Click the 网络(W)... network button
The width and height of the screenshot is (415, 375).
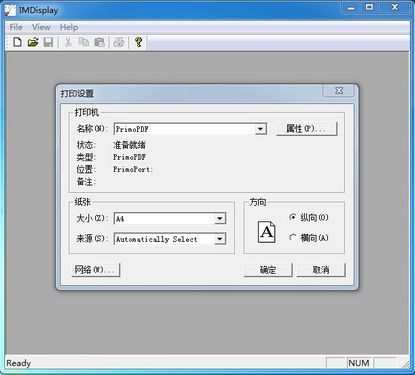[96, 270]
